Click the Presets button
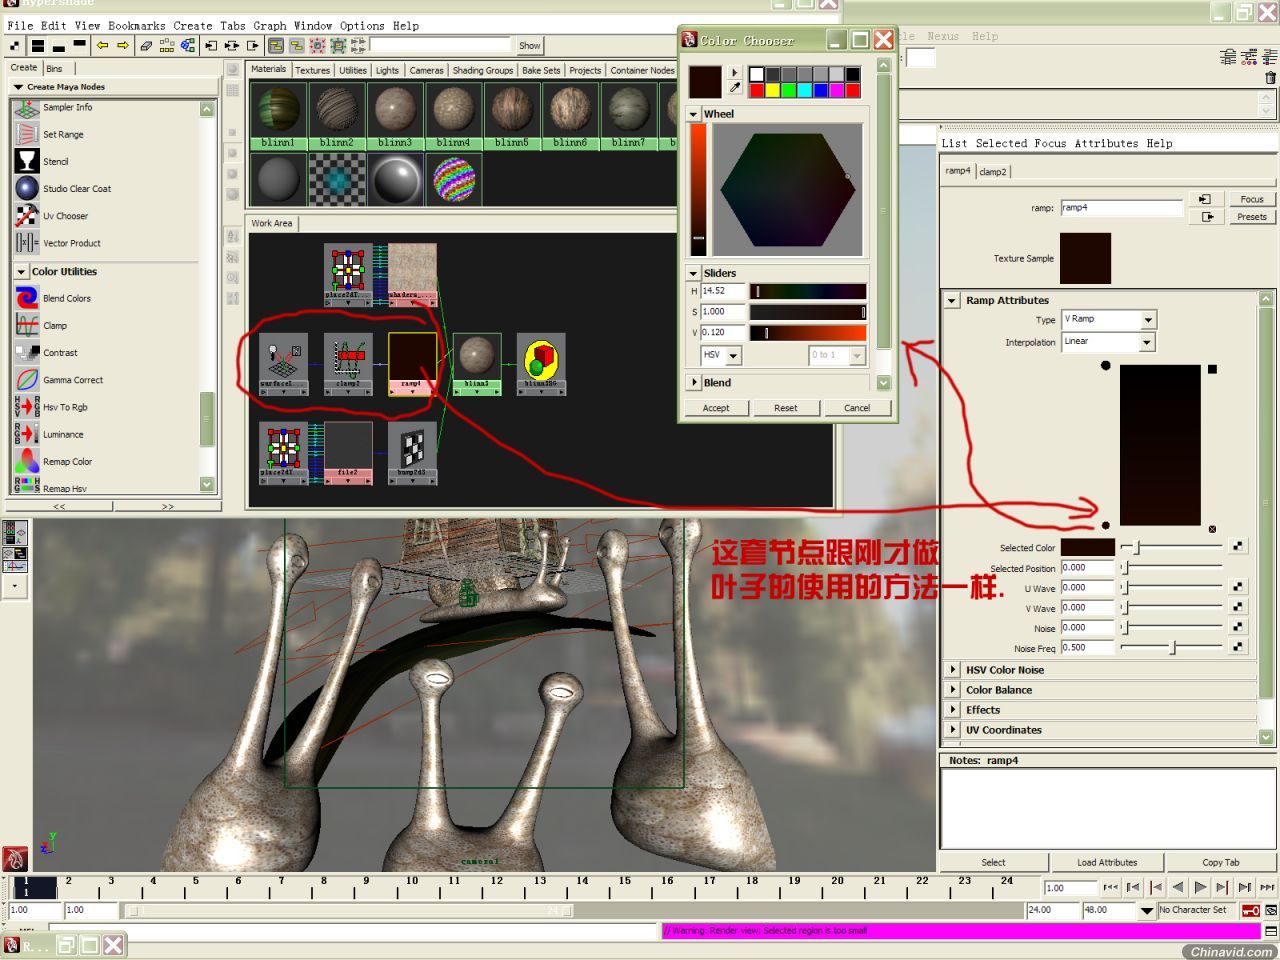 [x=1252, y=216]
